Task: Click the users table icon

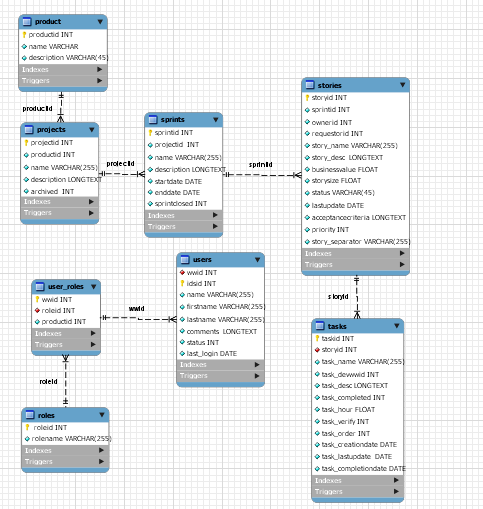Action: [185, 259]
